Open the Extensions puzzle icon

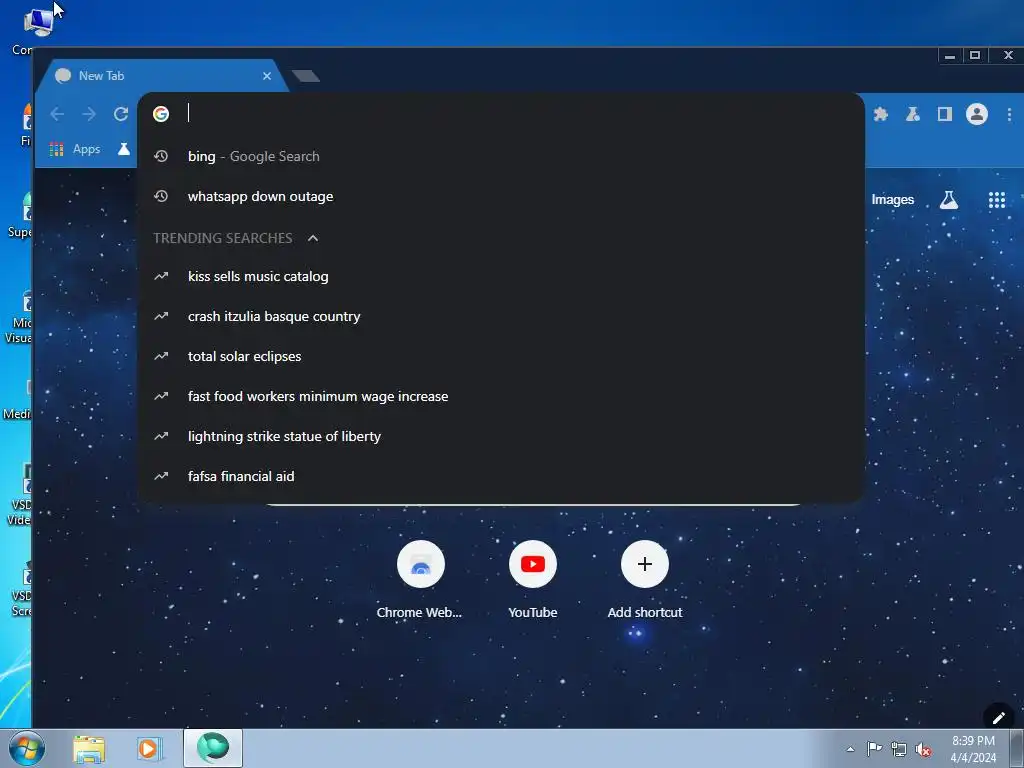tap(880, 114)
